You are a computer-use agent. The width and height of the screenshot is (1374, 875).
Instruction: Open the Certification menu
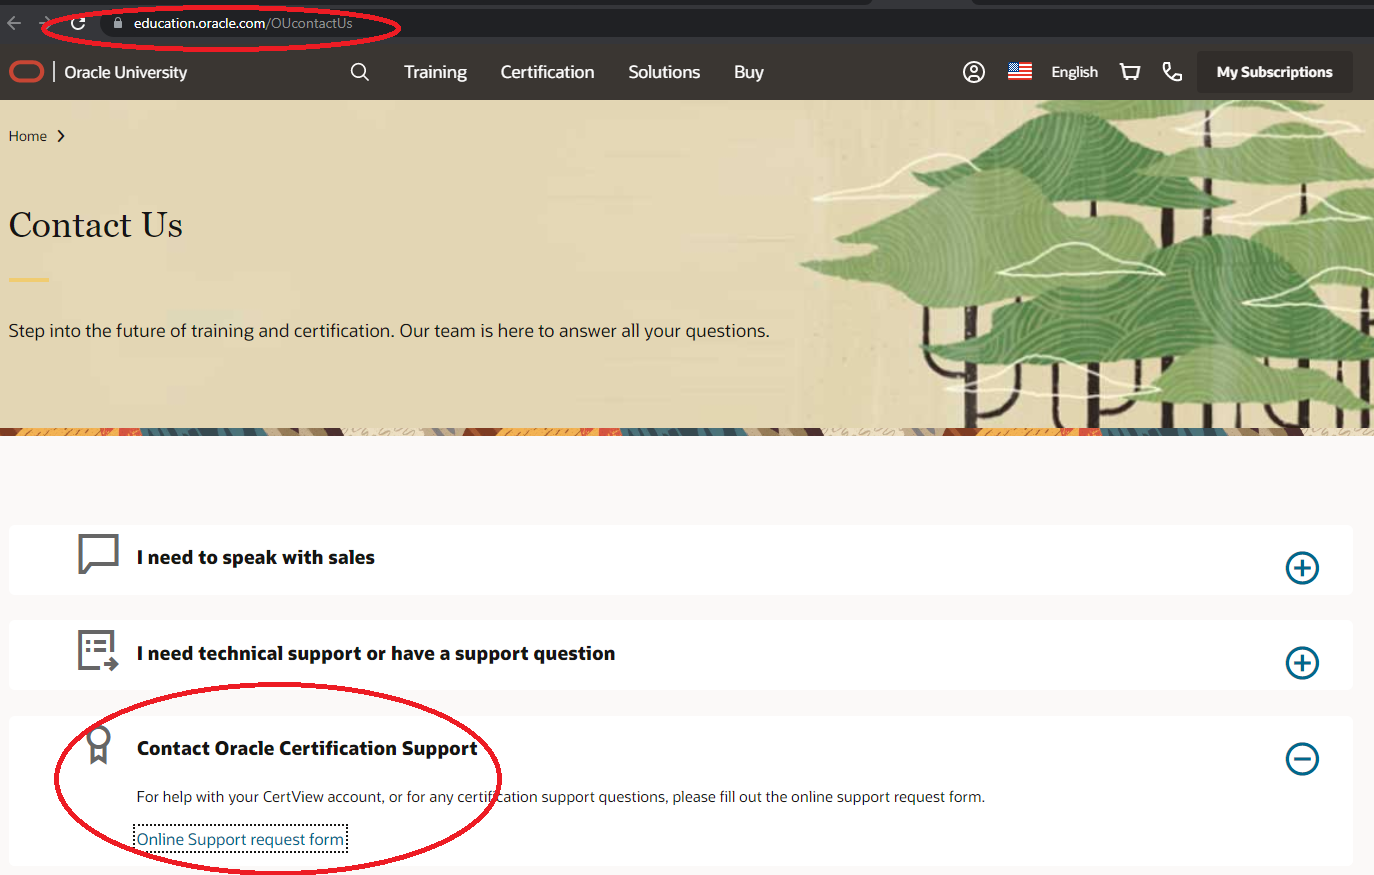click(547, 72)
